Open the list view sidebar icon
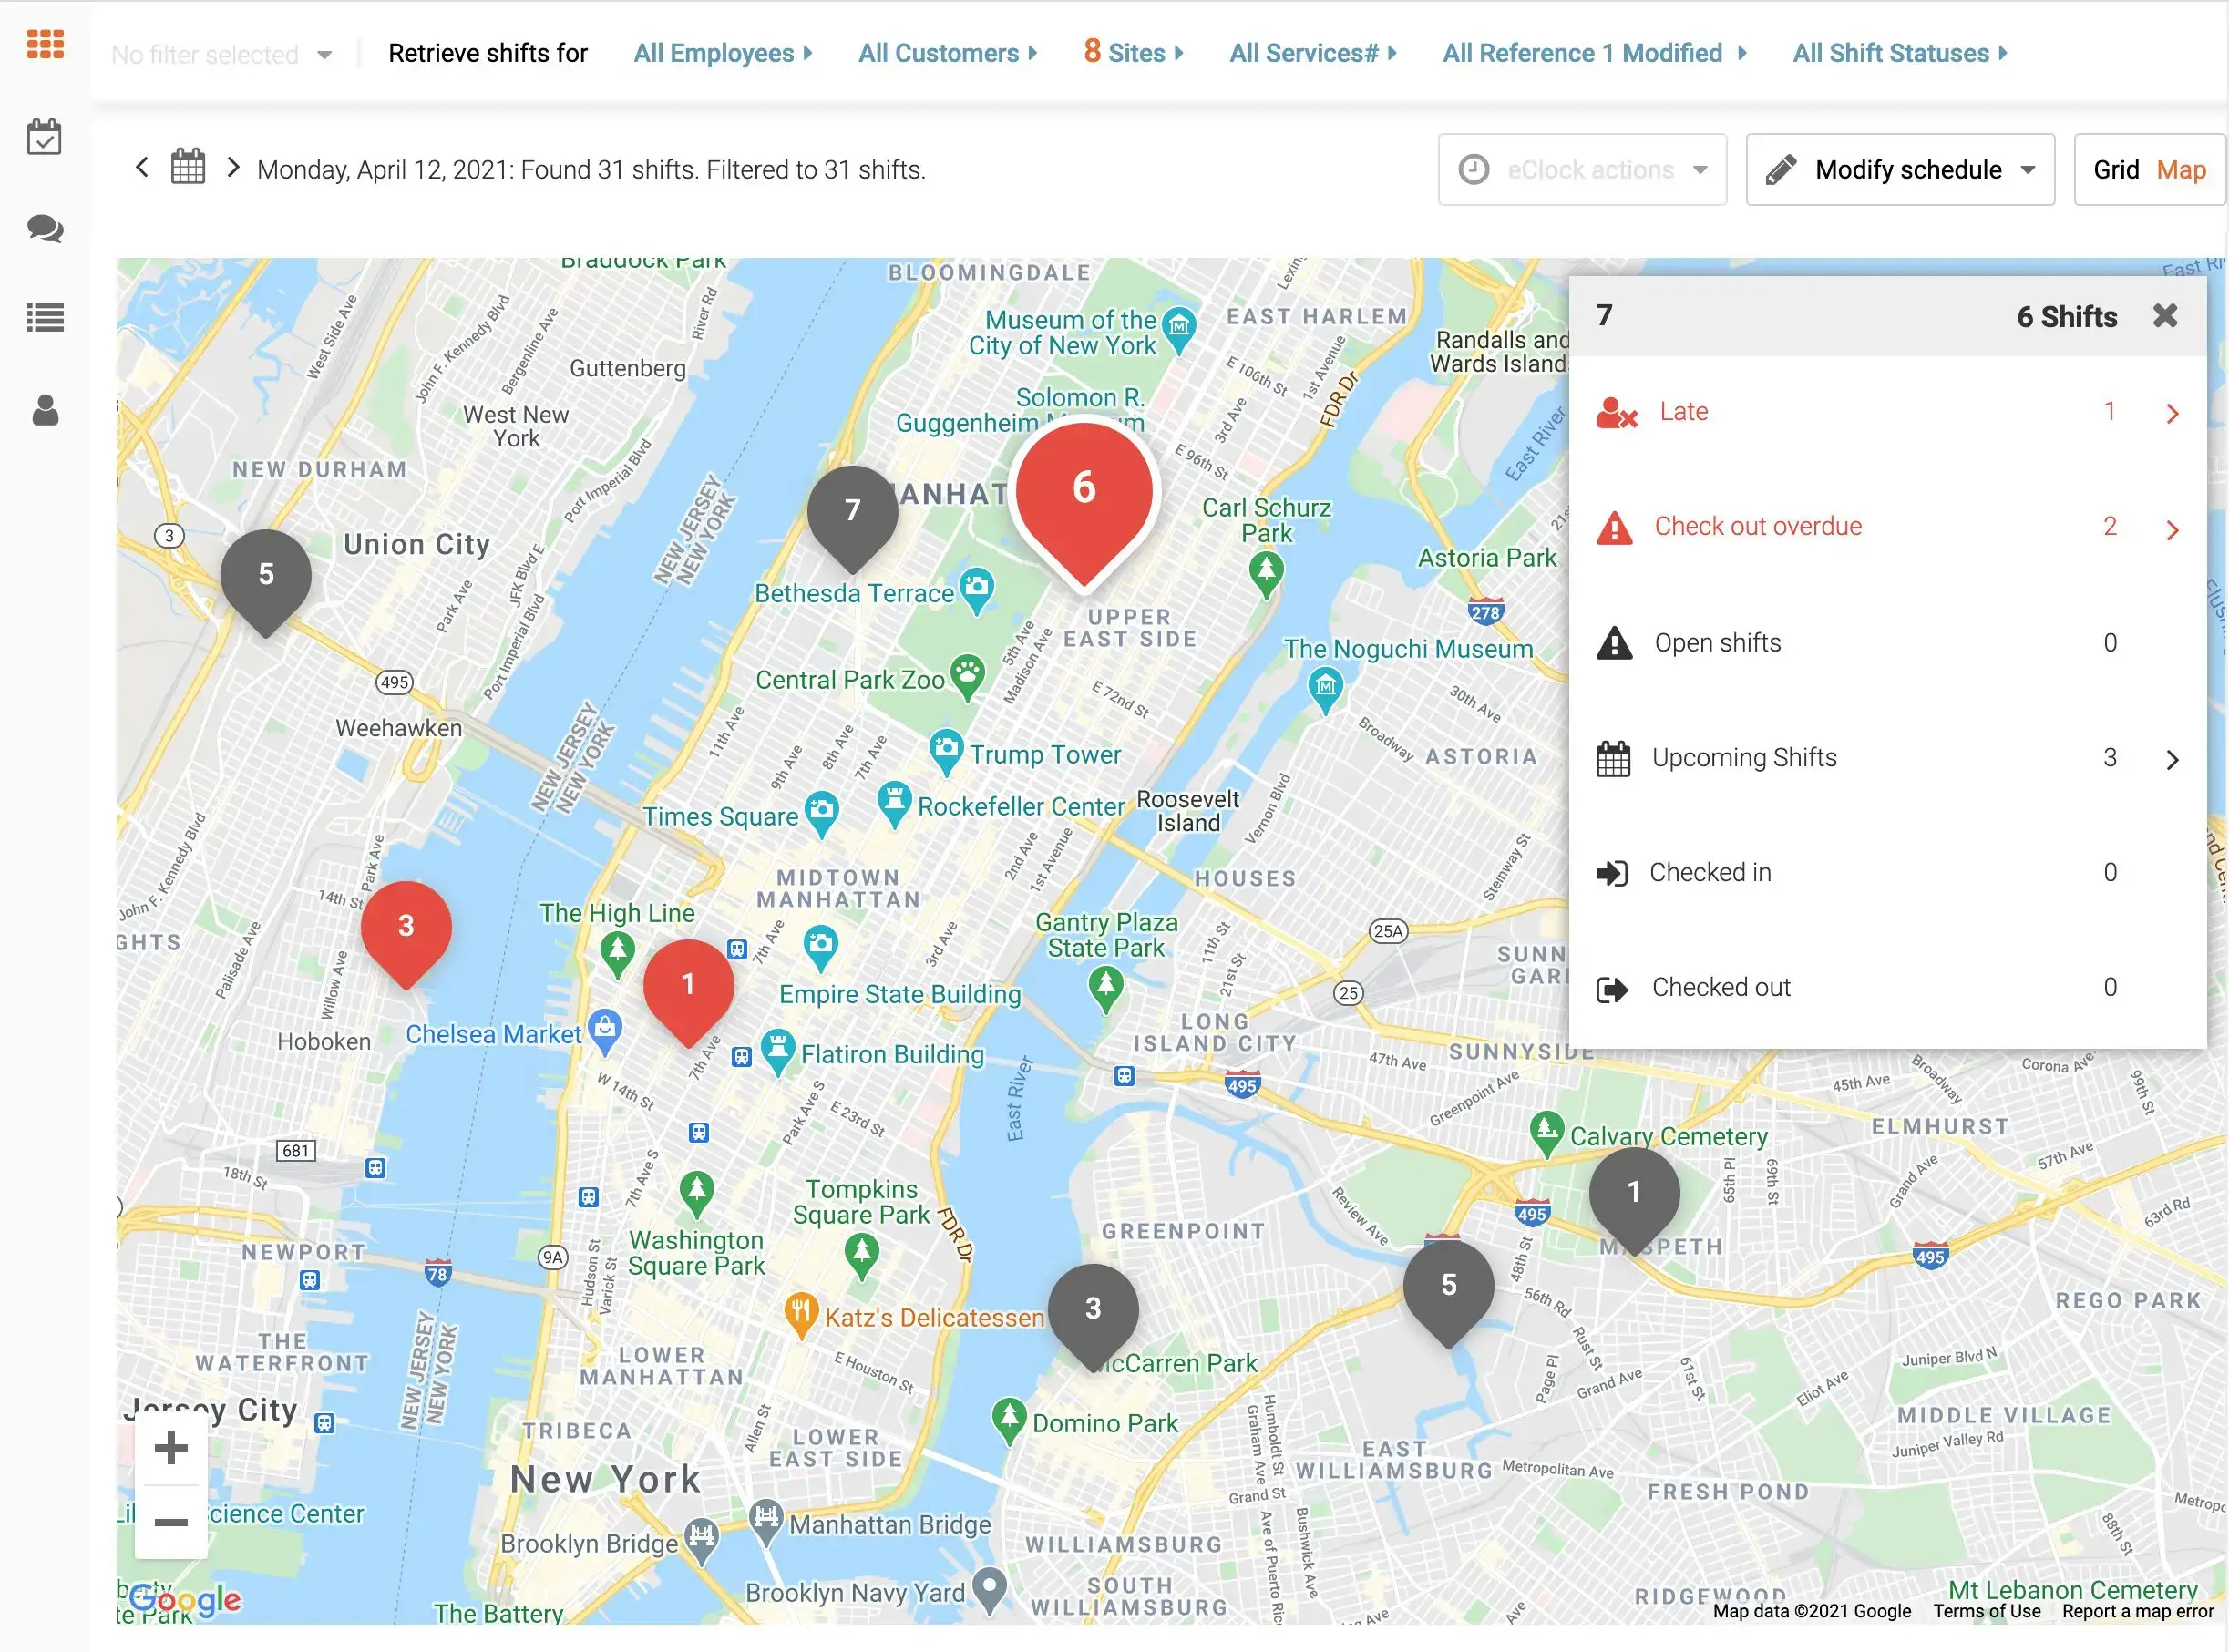Viewport: 2229px width, 1652px height. [x=45, y=318]
